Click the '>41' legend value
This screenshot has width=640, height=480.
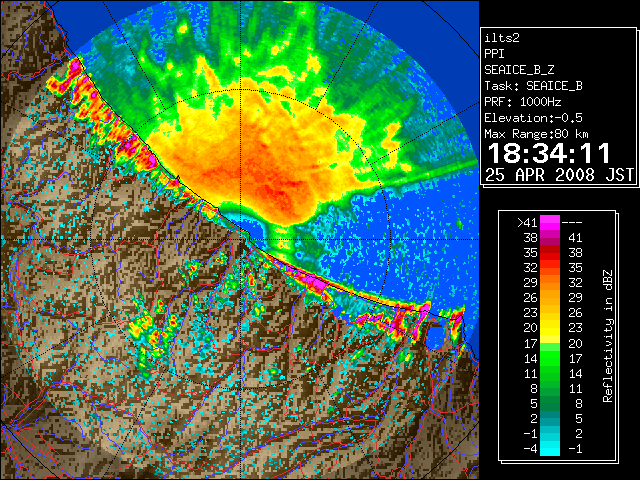click(527, 223)
